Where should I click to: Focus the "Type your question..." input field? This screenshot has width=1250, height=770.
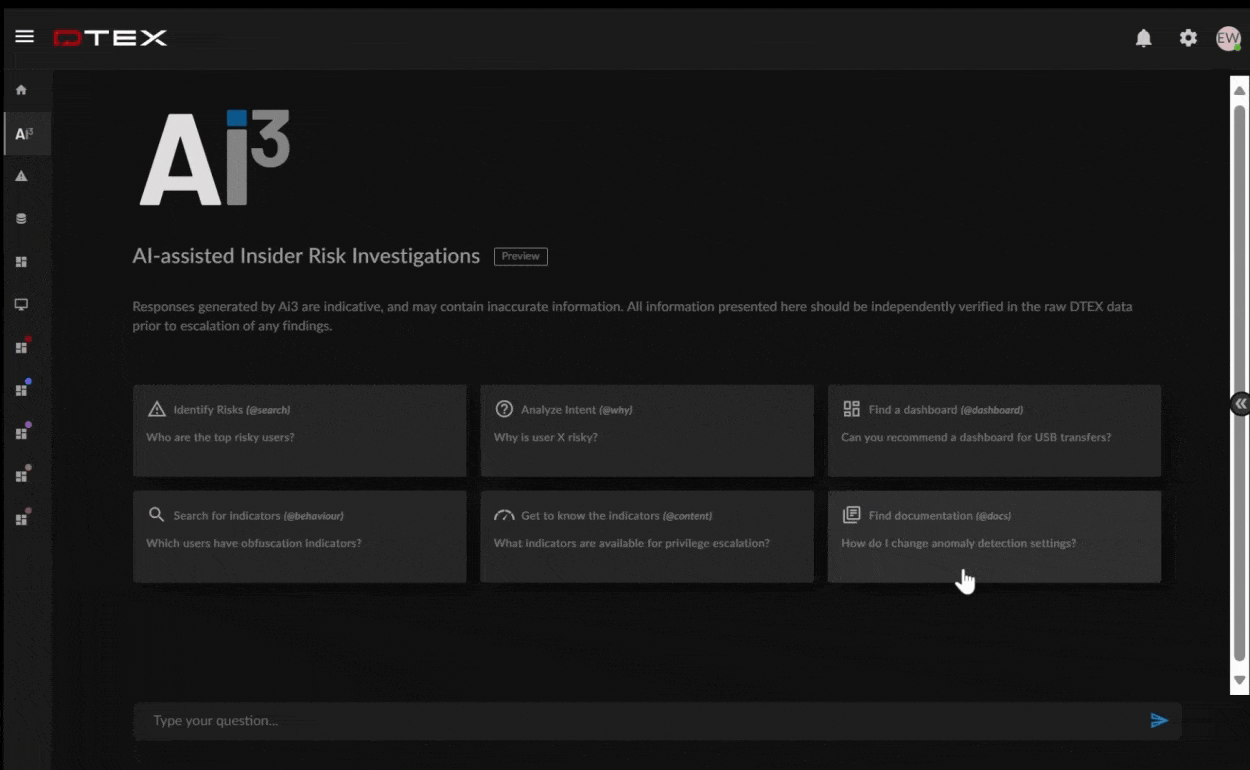pyautogui.click(x=640, y=720)
